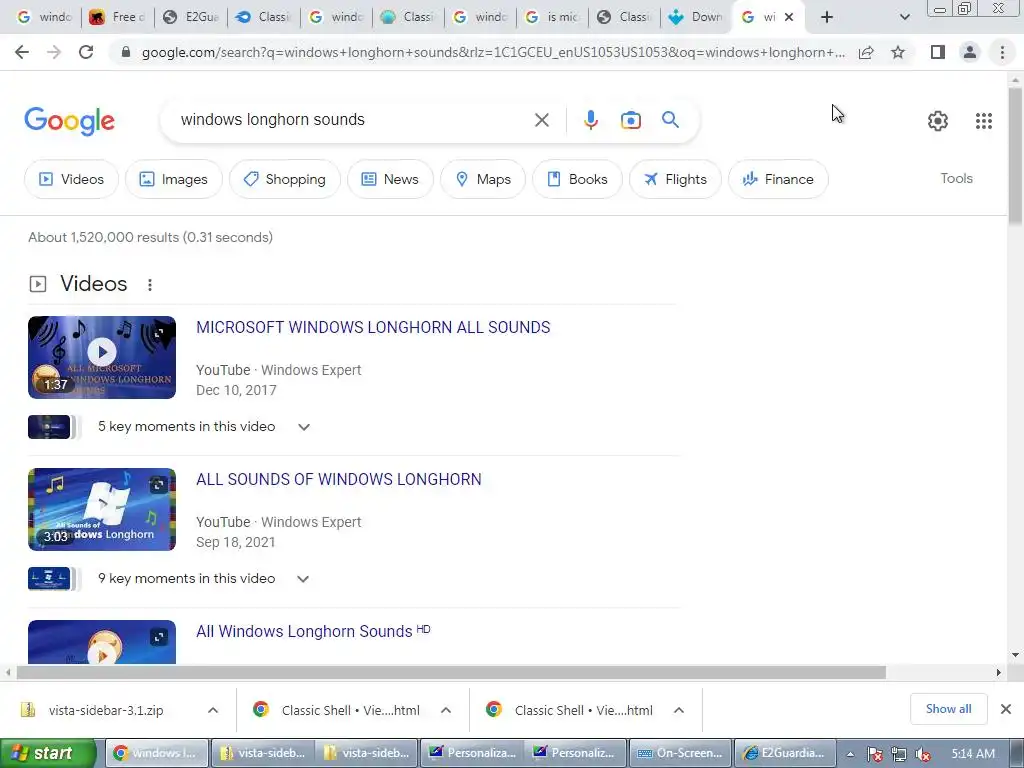This screenshot has height=768, width=1024.
Task: Switch to the Free c... browser tab
Action: (x=118, y=17)
